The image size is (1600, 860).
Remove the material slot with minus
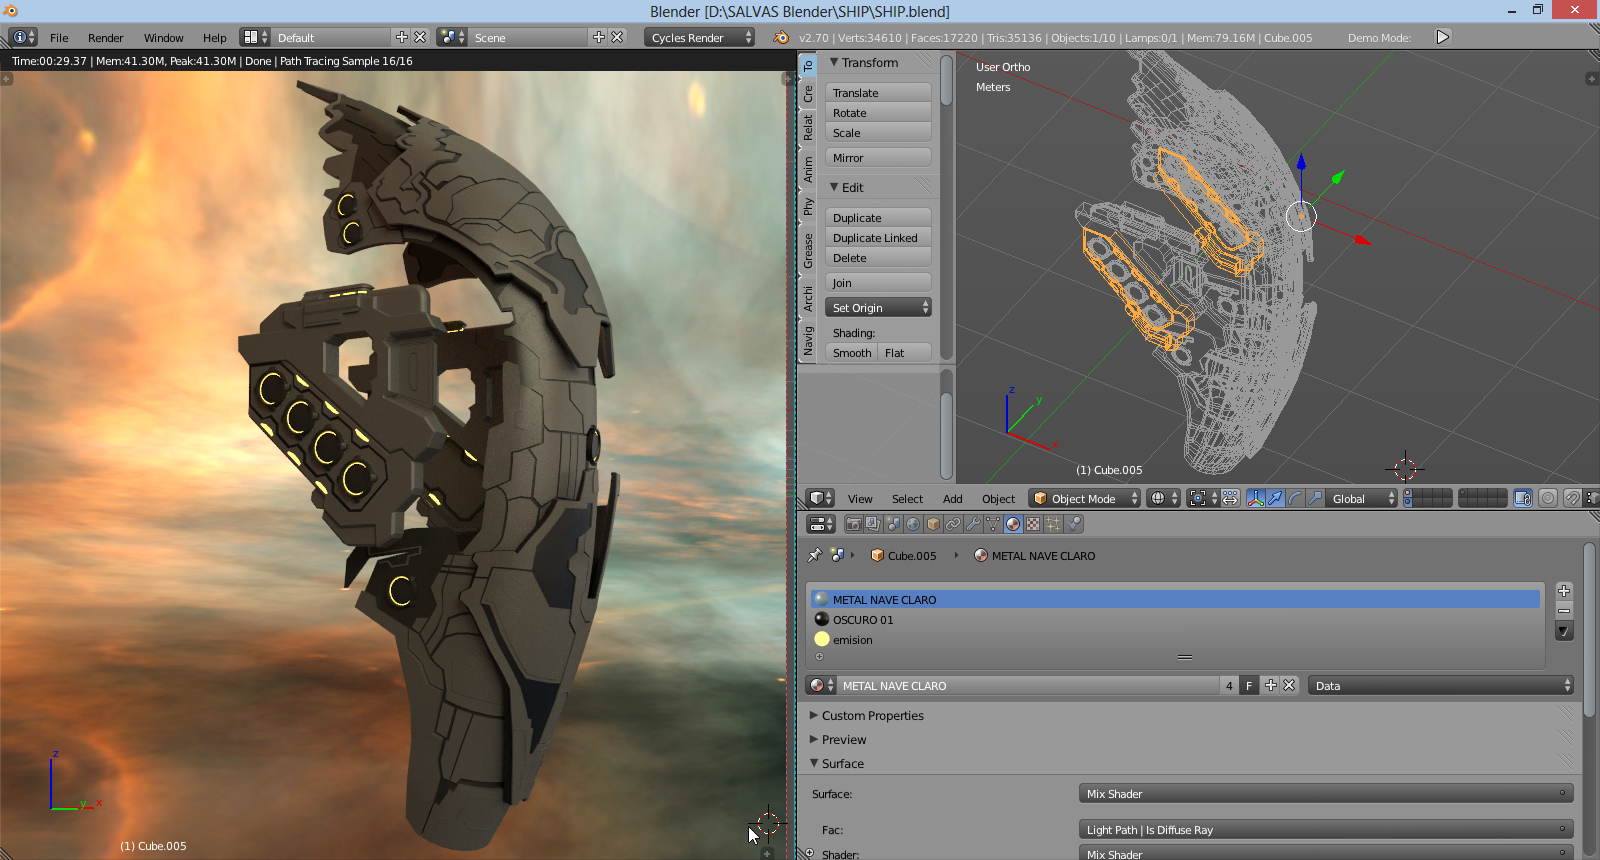pos(1564,611)
